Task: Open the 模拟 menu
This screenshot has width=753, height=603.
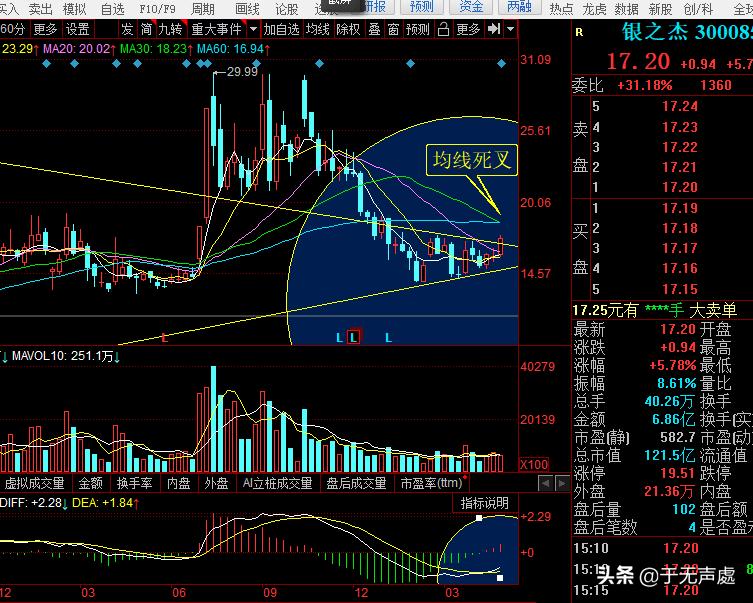Action: click(x=74, y=9)
